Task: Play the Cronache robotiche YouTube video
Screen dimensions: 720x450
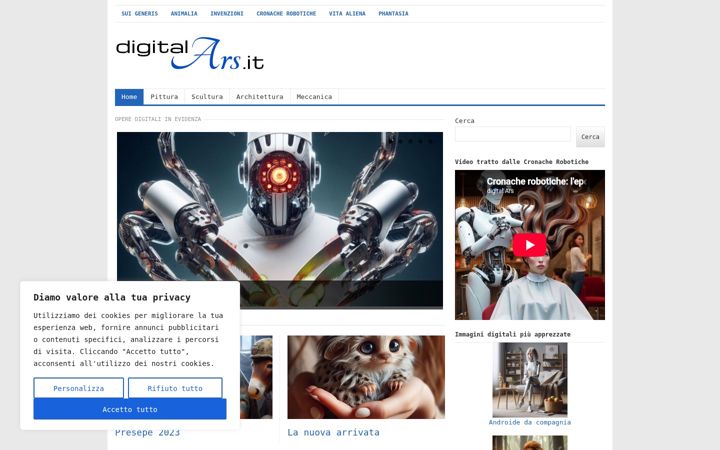Action: pyautogui.click(x=529, y=245)
